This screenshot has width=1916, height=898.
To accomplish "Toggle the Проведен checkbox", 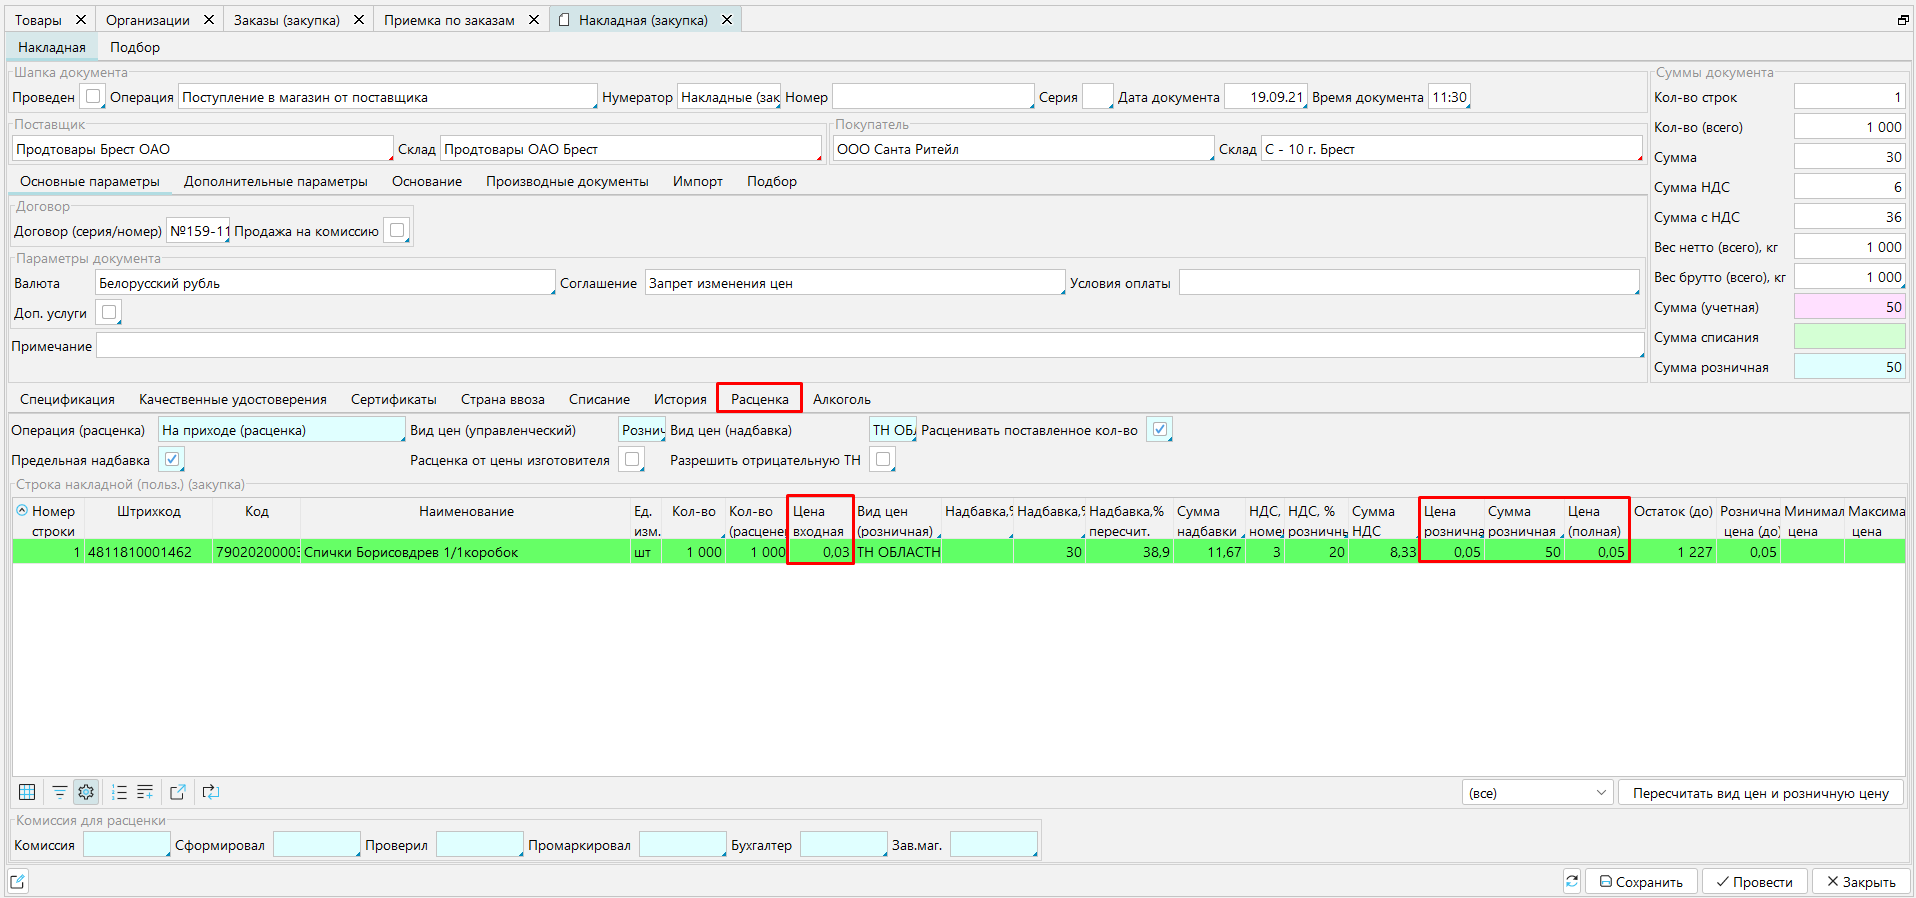I will [93, 97].
